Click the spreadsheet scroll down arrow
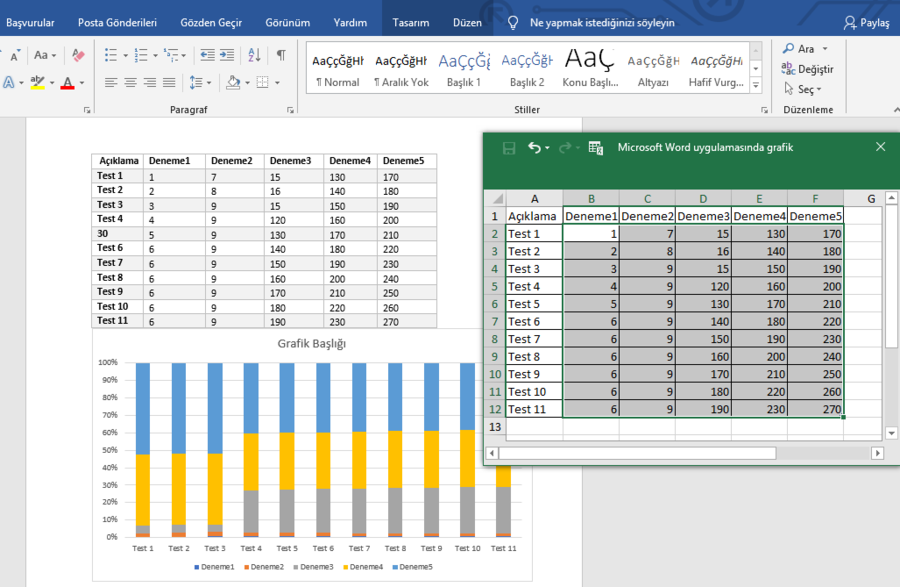Viewport: 900px width, 587px height. pos(891,434)
